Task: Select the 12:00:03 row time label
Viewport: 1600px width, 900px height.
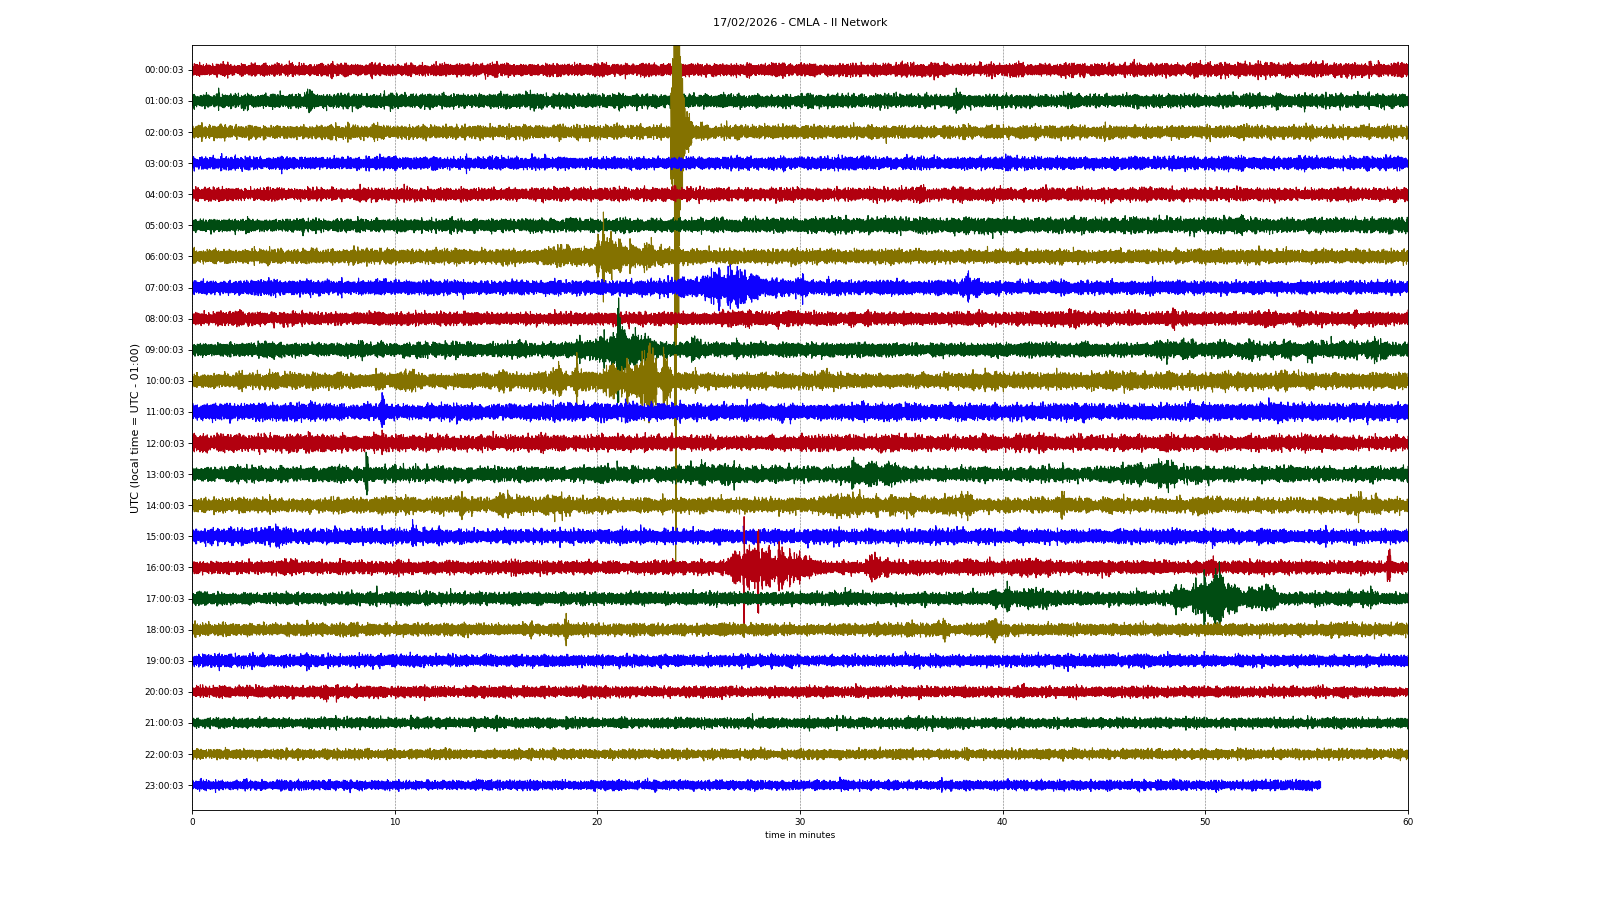Action: [x=164, y=444]
